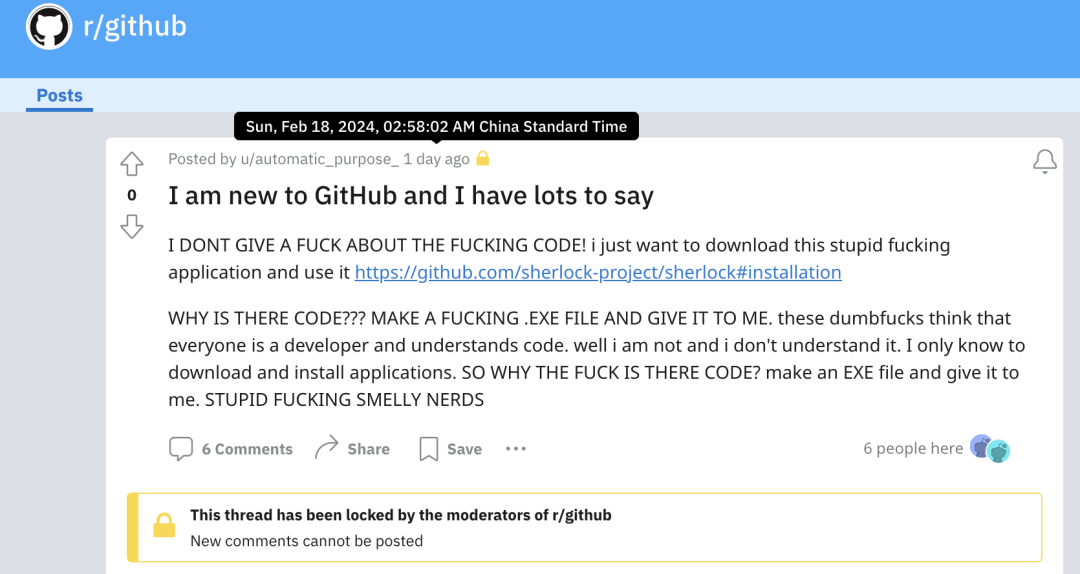Click the GitHub octocat logo icon
This screenshot has width=1080, height=574.
coord(49,27)
